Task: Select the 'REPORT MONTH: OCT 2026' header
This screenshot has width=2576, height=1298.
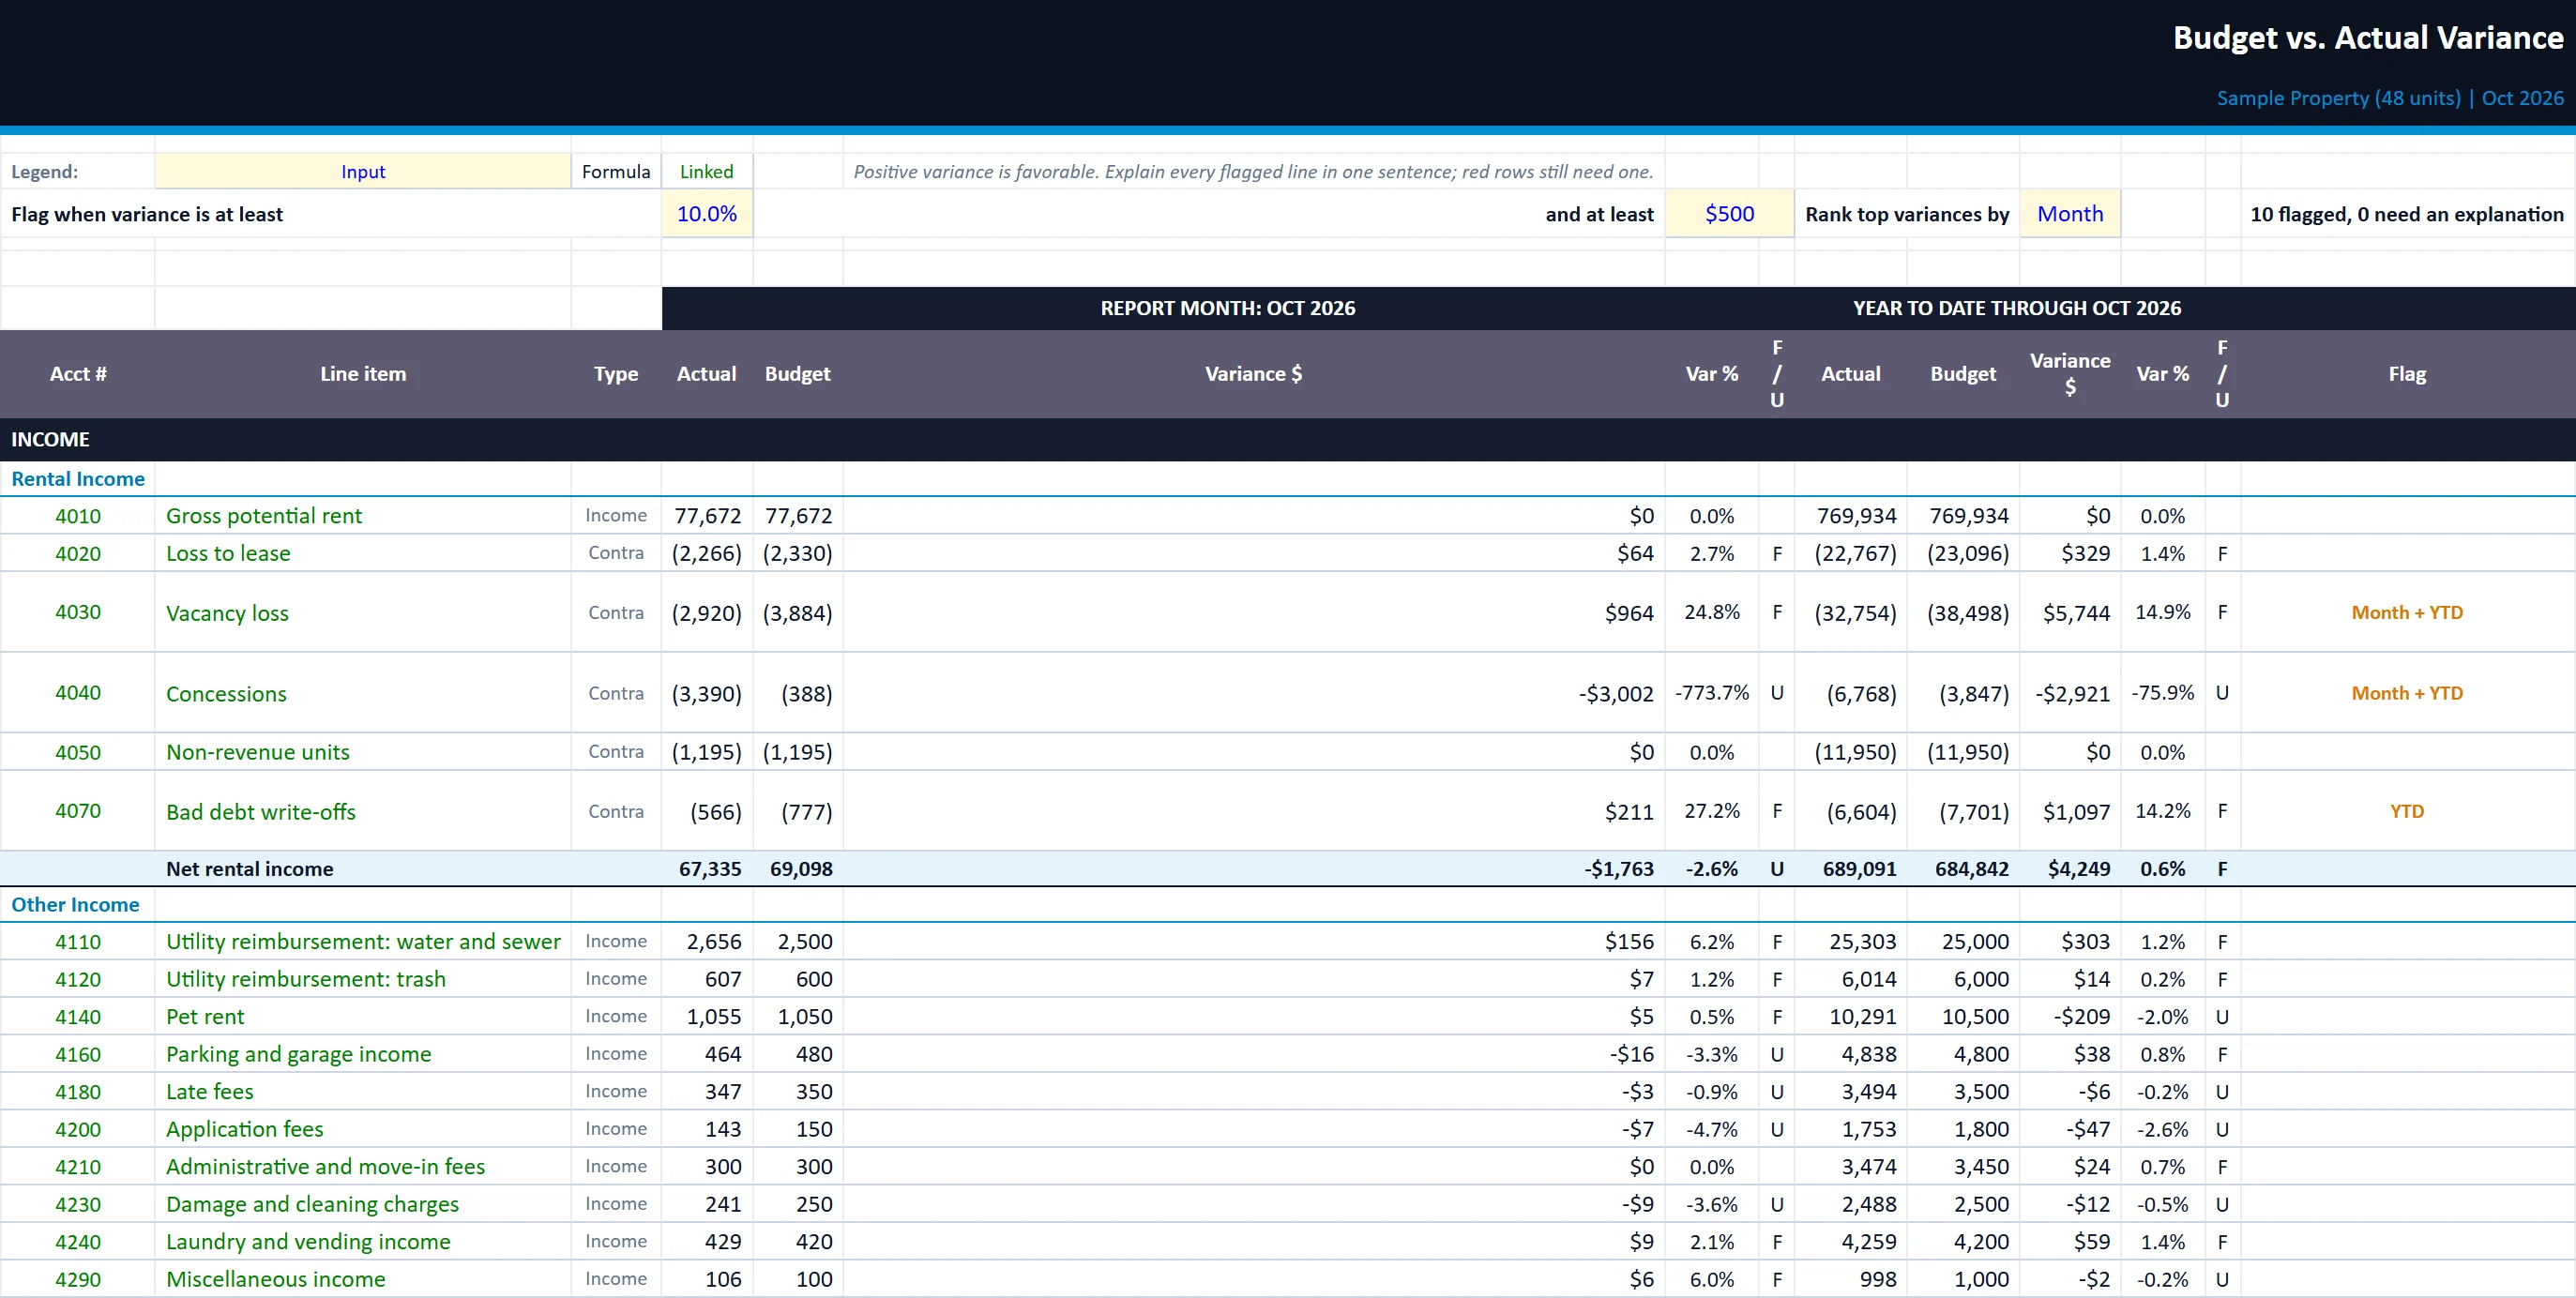Action: (1228, 308)
